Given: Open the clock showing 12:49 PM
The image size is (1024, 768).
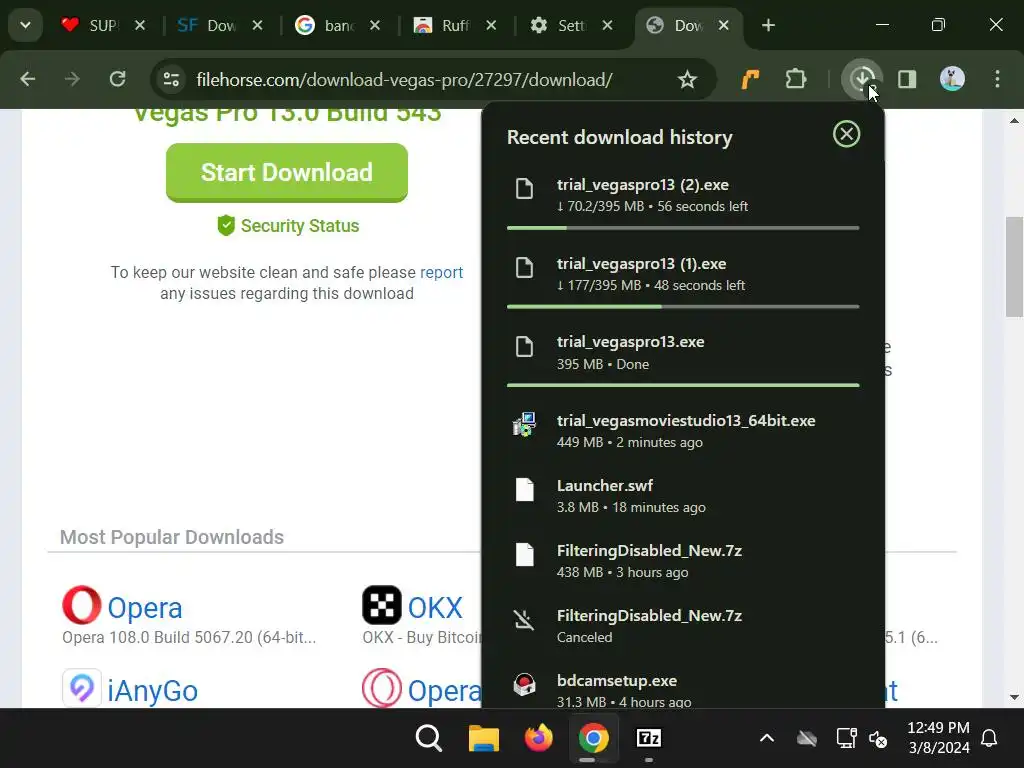Looking at the screenshot, I should pyautogui.click(x=938, y=737).
